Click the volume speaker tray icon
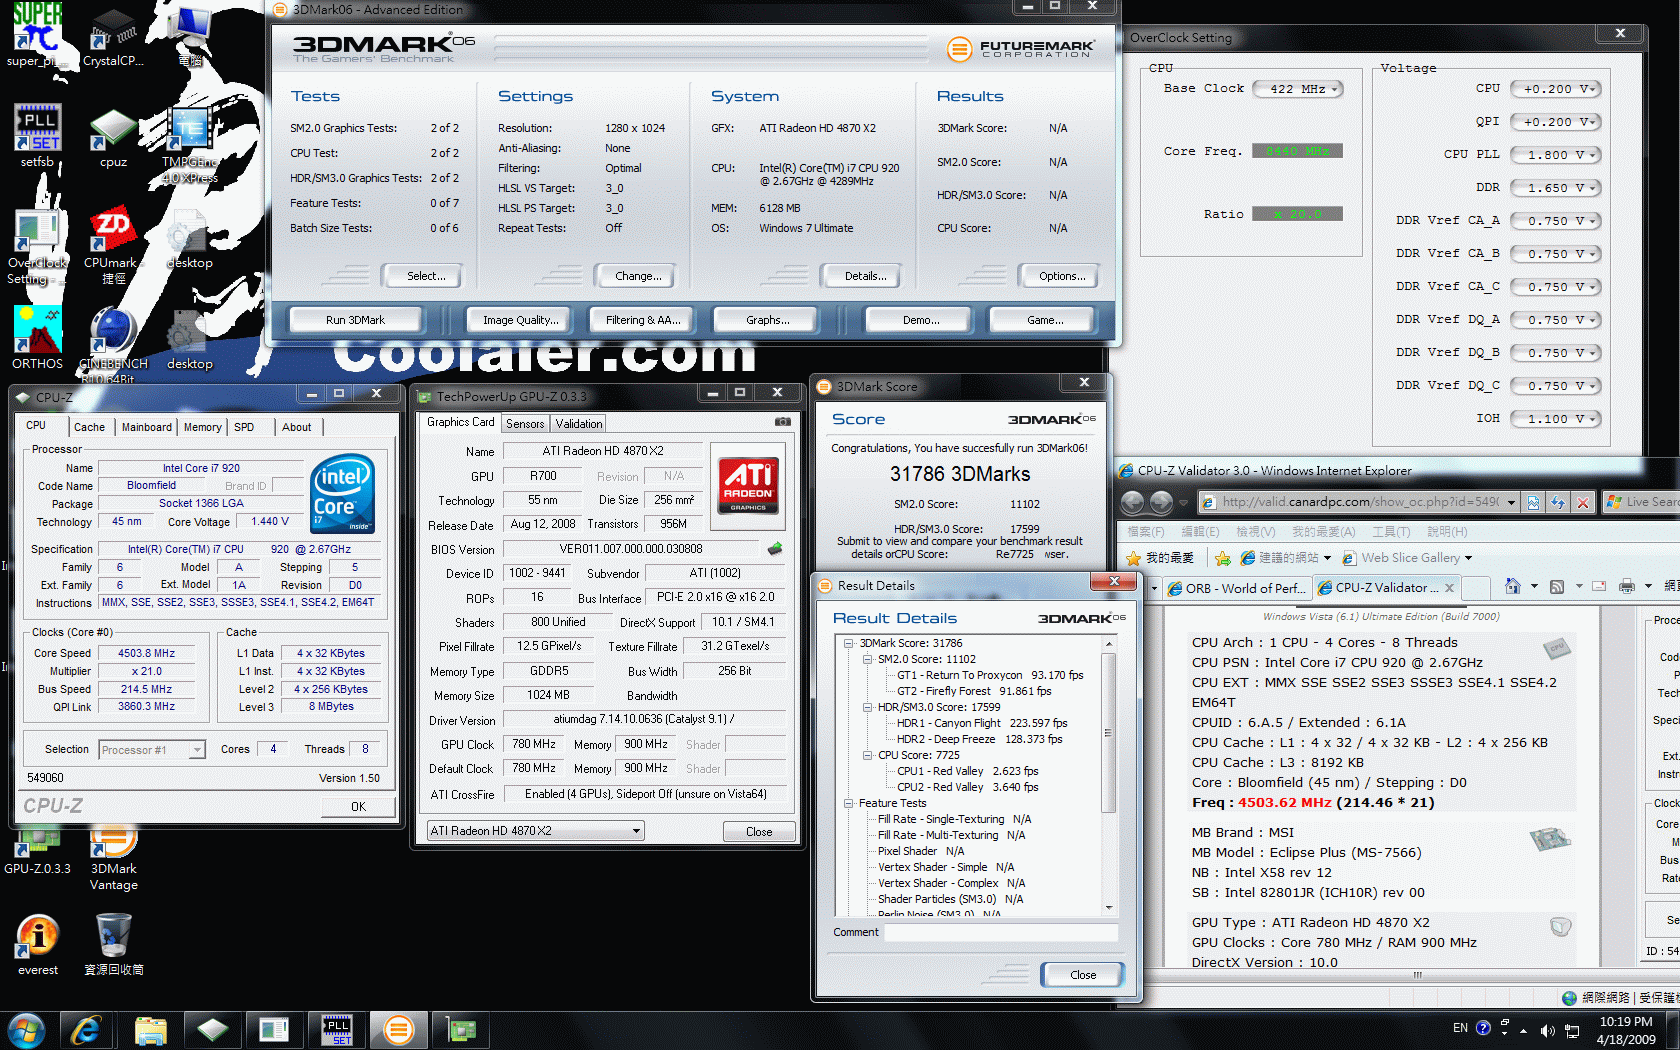This screenshot has height=1050, width=1680. pyautogui.click(x=1547, y=1029)
